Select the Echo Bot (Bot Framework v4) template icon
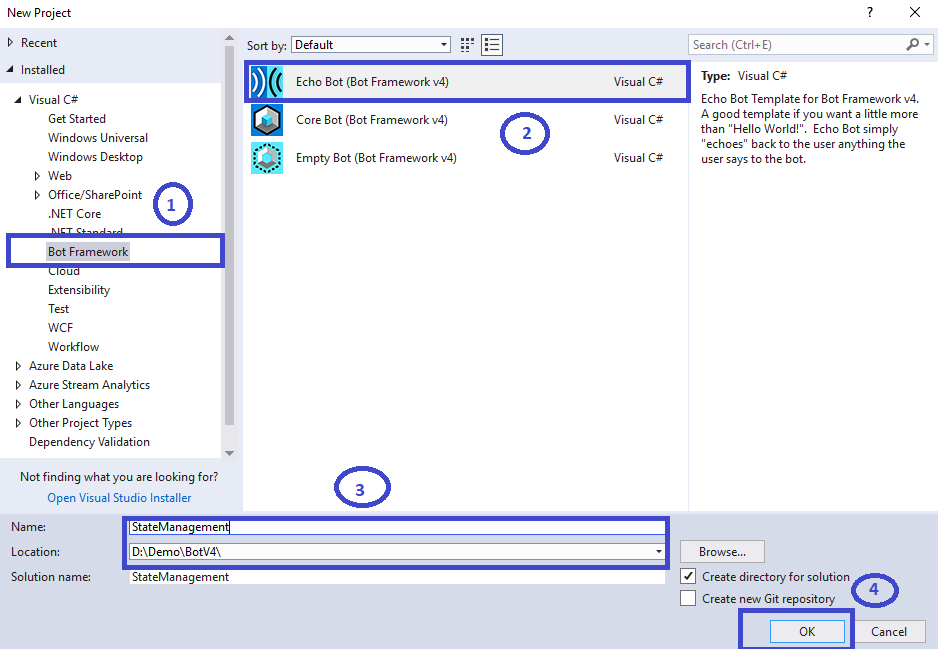The width and height of the screenshot is (938, 649). click(x=266, y=81)
